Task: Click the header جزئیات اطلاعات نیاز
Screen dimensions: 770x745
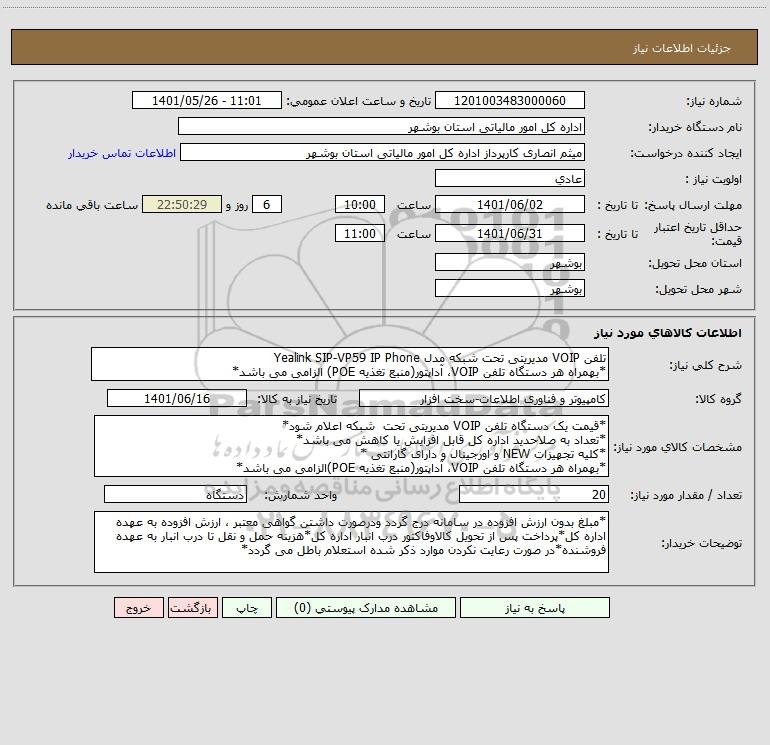Action: pos(682,48)
